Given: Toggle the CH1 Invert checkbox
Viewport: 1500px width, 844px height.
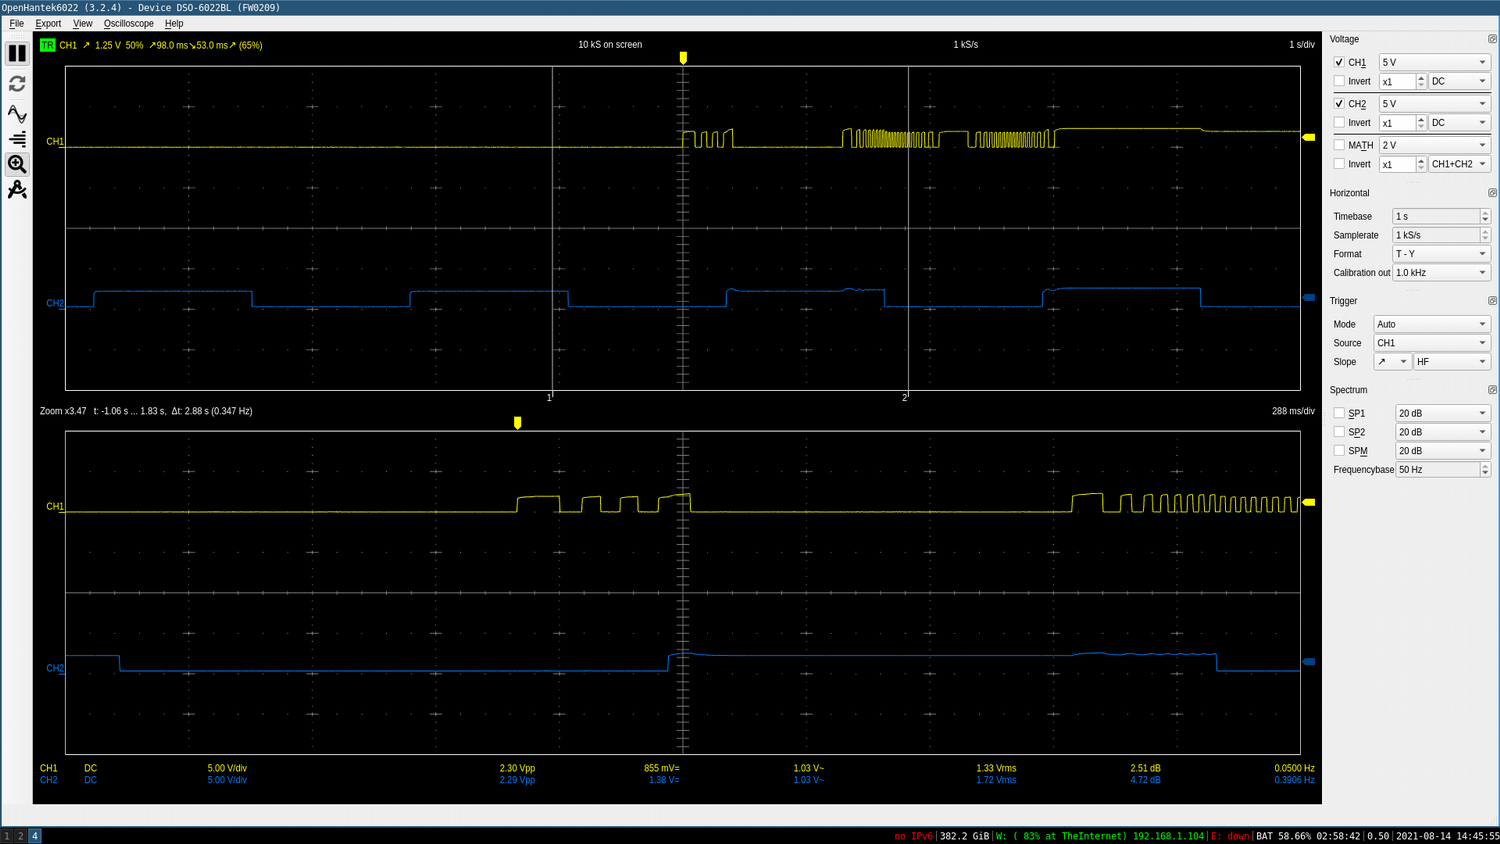Looking at the screenshot, I should click(x=1339, y=81).
